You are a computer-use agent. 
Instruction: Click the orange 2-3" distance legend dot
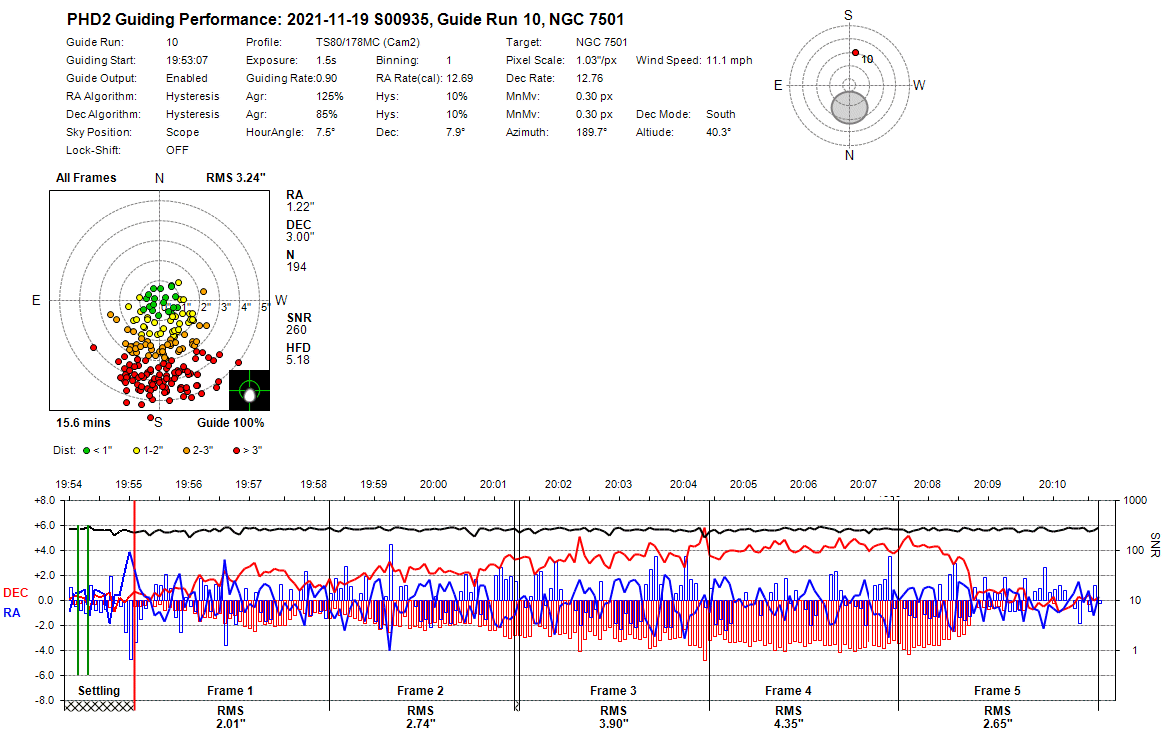pos(186,451)
